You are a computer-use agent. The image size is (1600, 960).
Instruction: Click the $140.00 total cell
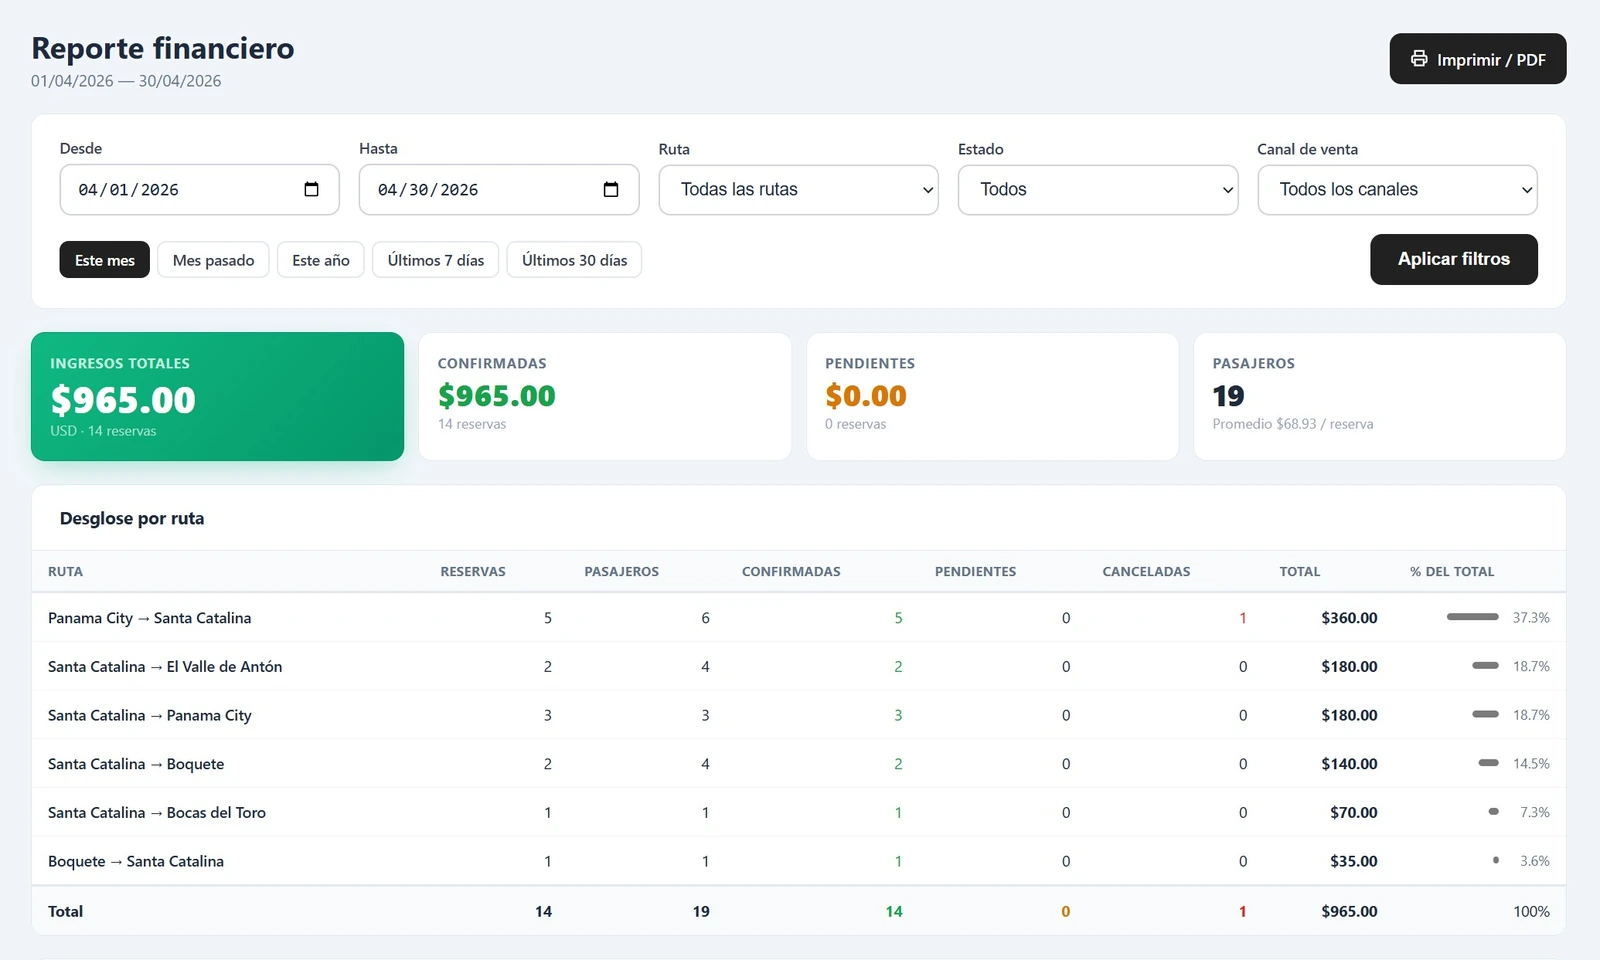(x=1349, y=764)
